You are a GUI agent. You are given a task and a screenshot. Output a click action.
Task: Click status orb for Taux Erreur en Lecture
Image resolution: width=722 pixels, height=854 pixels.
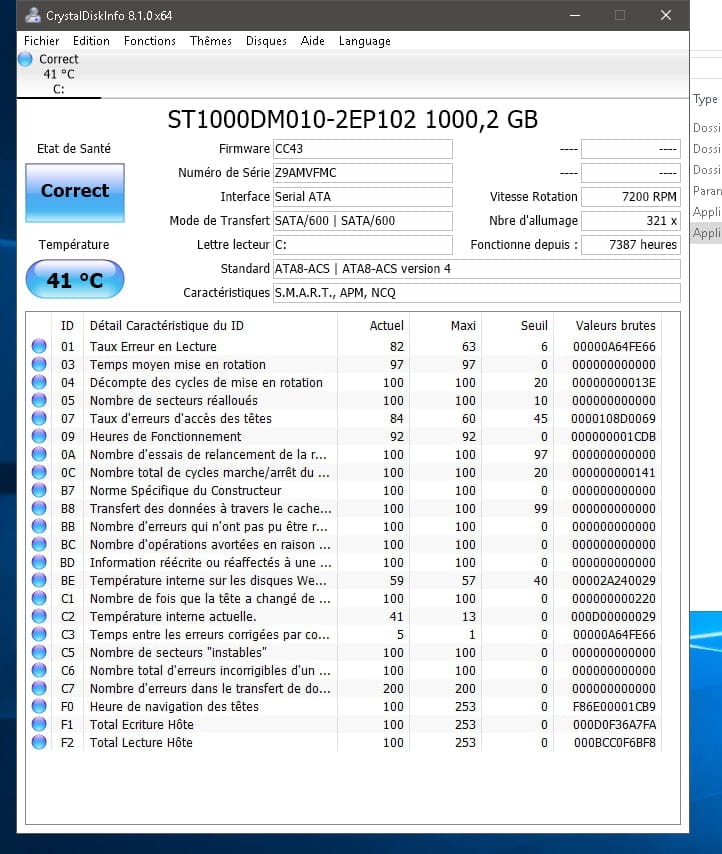[39, 346]
